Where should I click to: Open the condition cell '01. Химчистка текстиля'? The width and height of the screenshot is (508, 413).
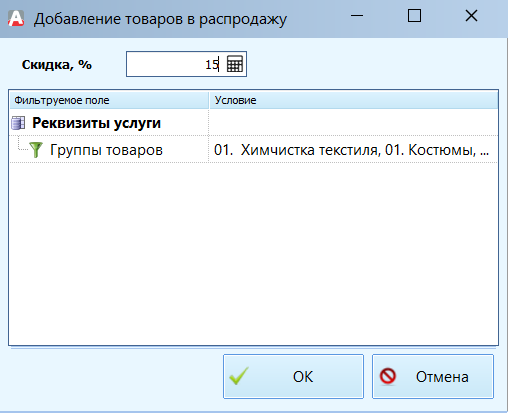(353, 150)
